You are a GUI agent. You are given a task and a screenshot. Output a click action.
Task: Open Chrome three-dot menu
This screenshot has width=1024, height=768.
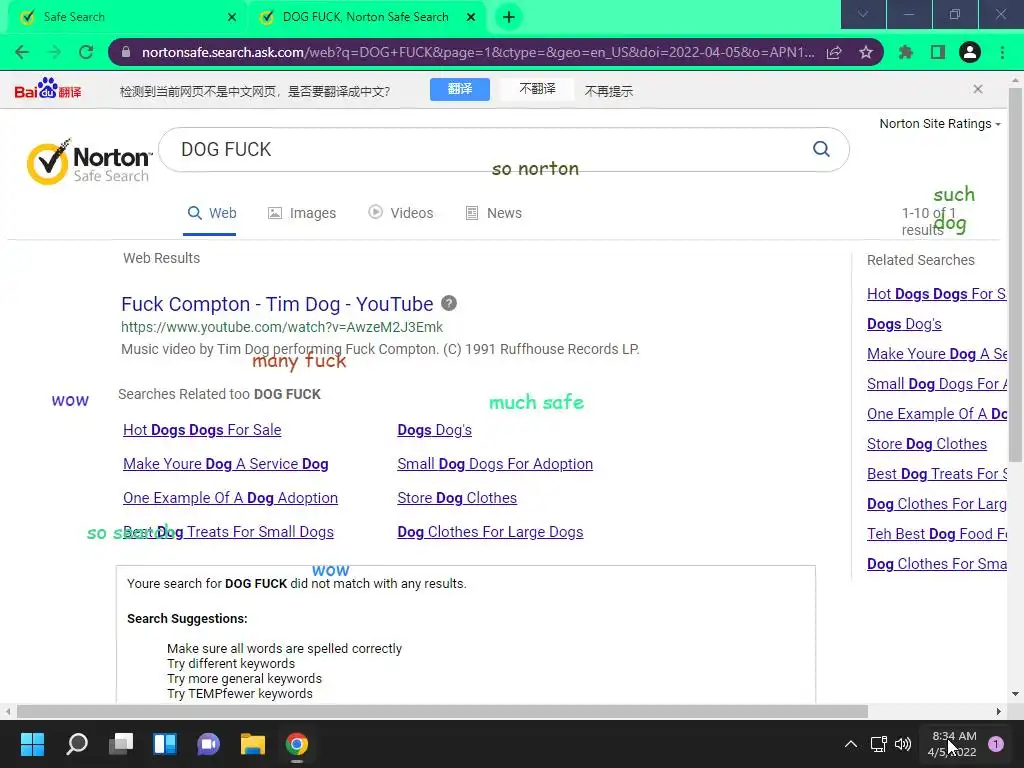(1002, 52)
